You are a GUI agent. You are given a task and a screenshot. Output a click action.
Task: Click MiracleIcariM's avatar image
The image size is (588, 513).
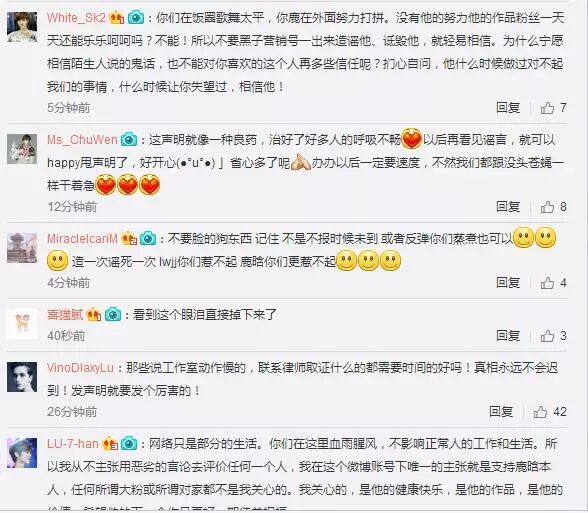[x=22, y=248]
